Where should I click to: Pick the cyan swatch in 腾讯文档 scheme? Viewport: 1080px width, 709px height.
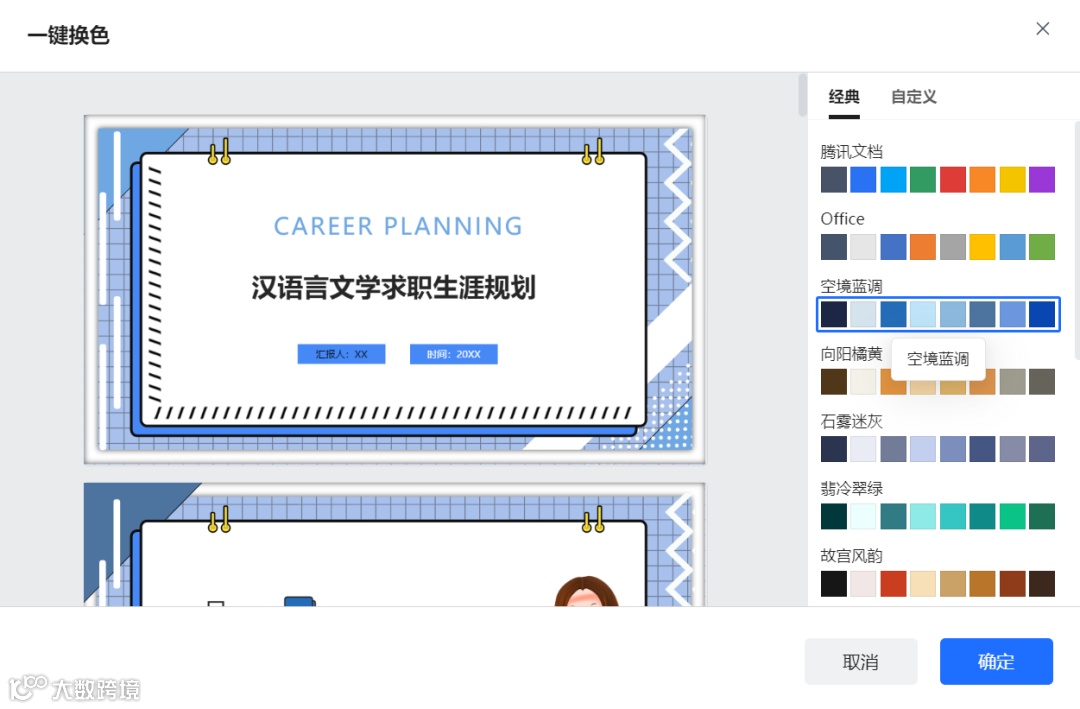[x=893, y=180]
